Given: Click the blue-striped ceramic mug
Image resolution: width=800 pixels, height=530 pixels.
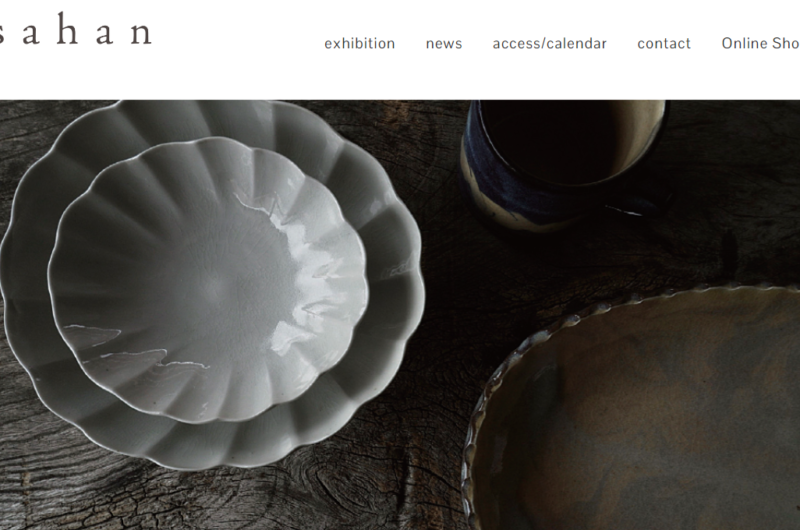Looking at the screenshot, I should click(563, 163).
